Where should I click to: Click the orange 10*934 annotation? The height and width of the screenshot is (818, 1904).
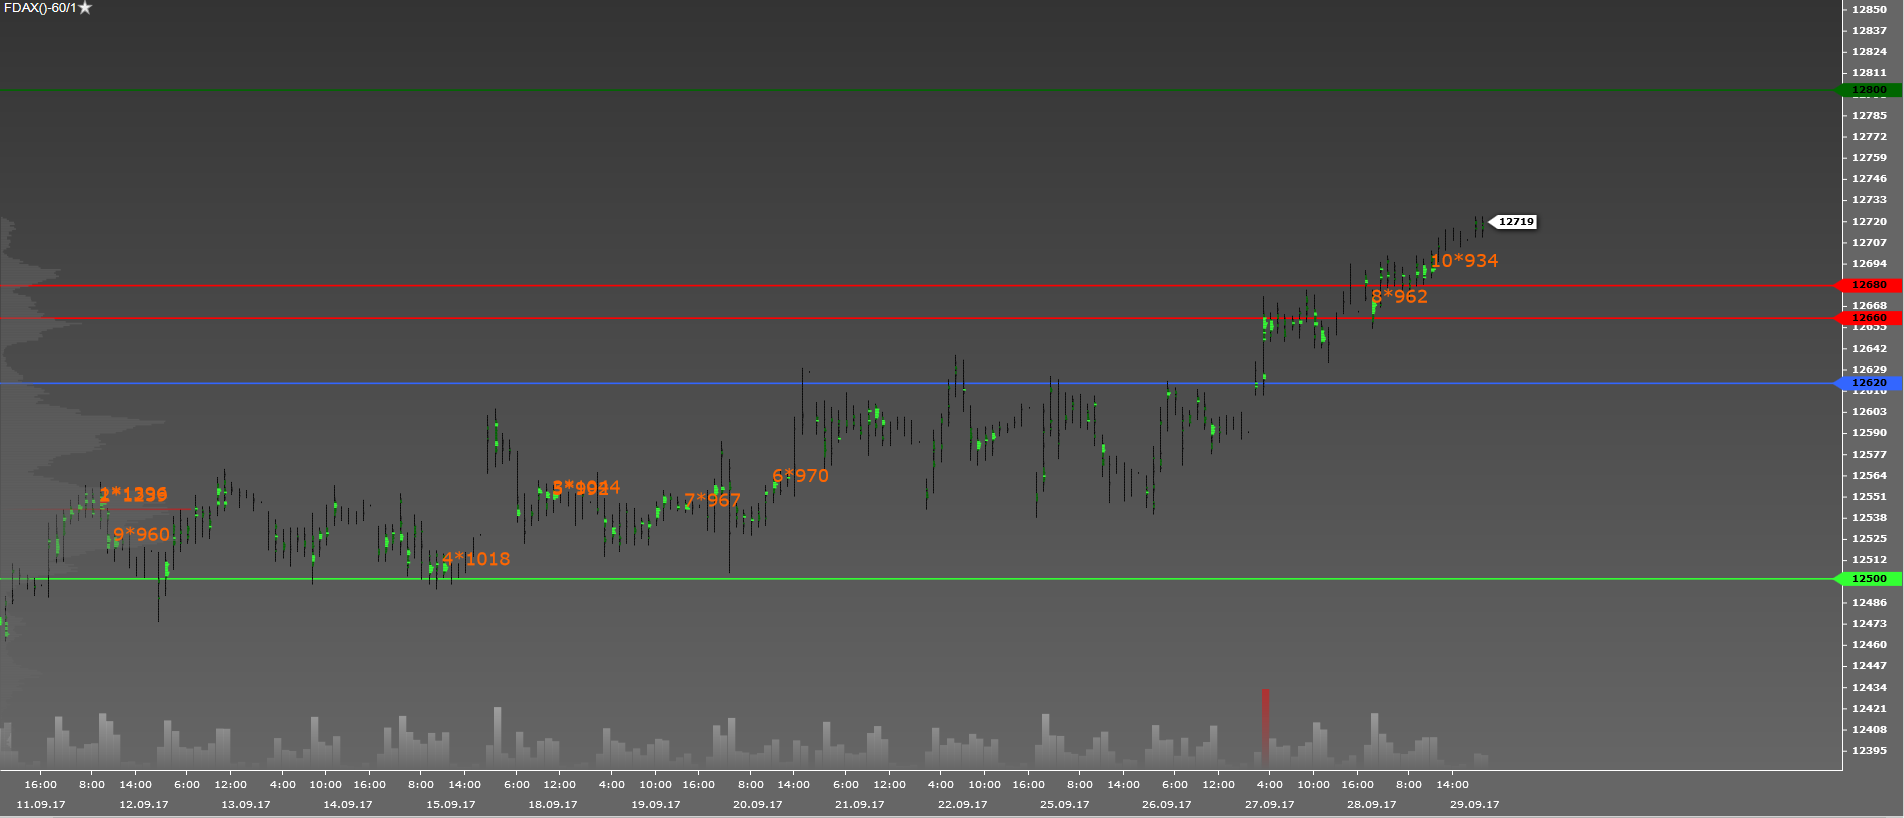pyautogui.click(x=1464, y=261)
